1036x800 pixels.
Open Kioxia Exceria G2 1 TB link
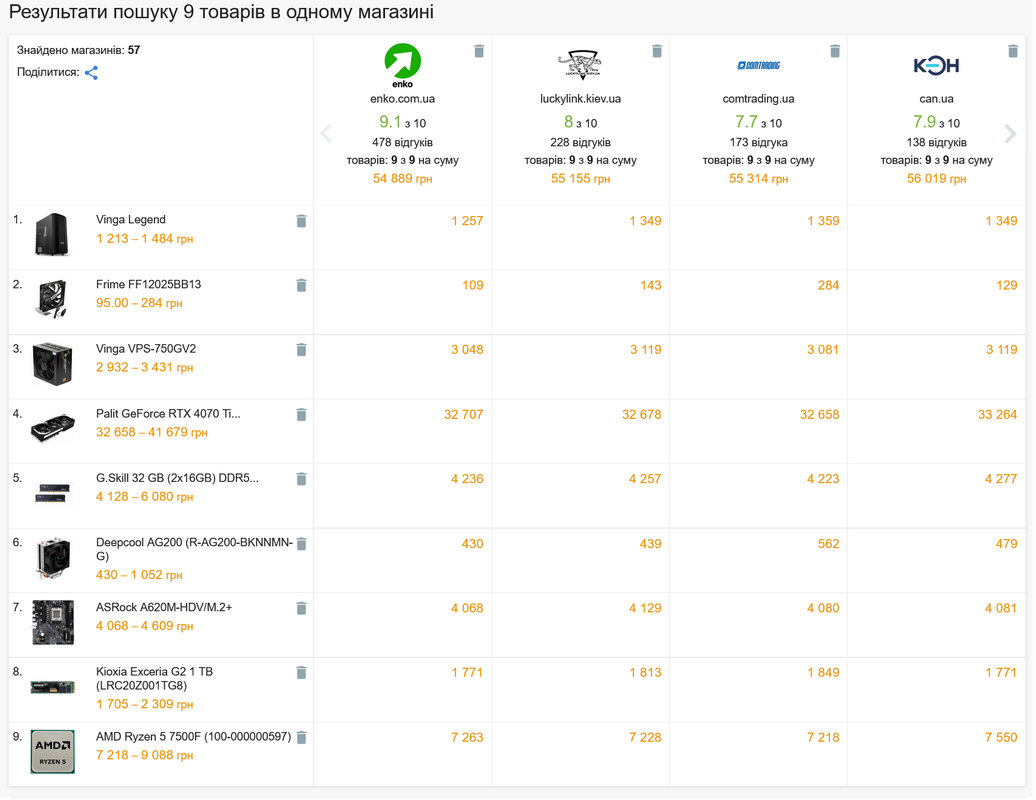pyautogui.click(x=155, y=678)
